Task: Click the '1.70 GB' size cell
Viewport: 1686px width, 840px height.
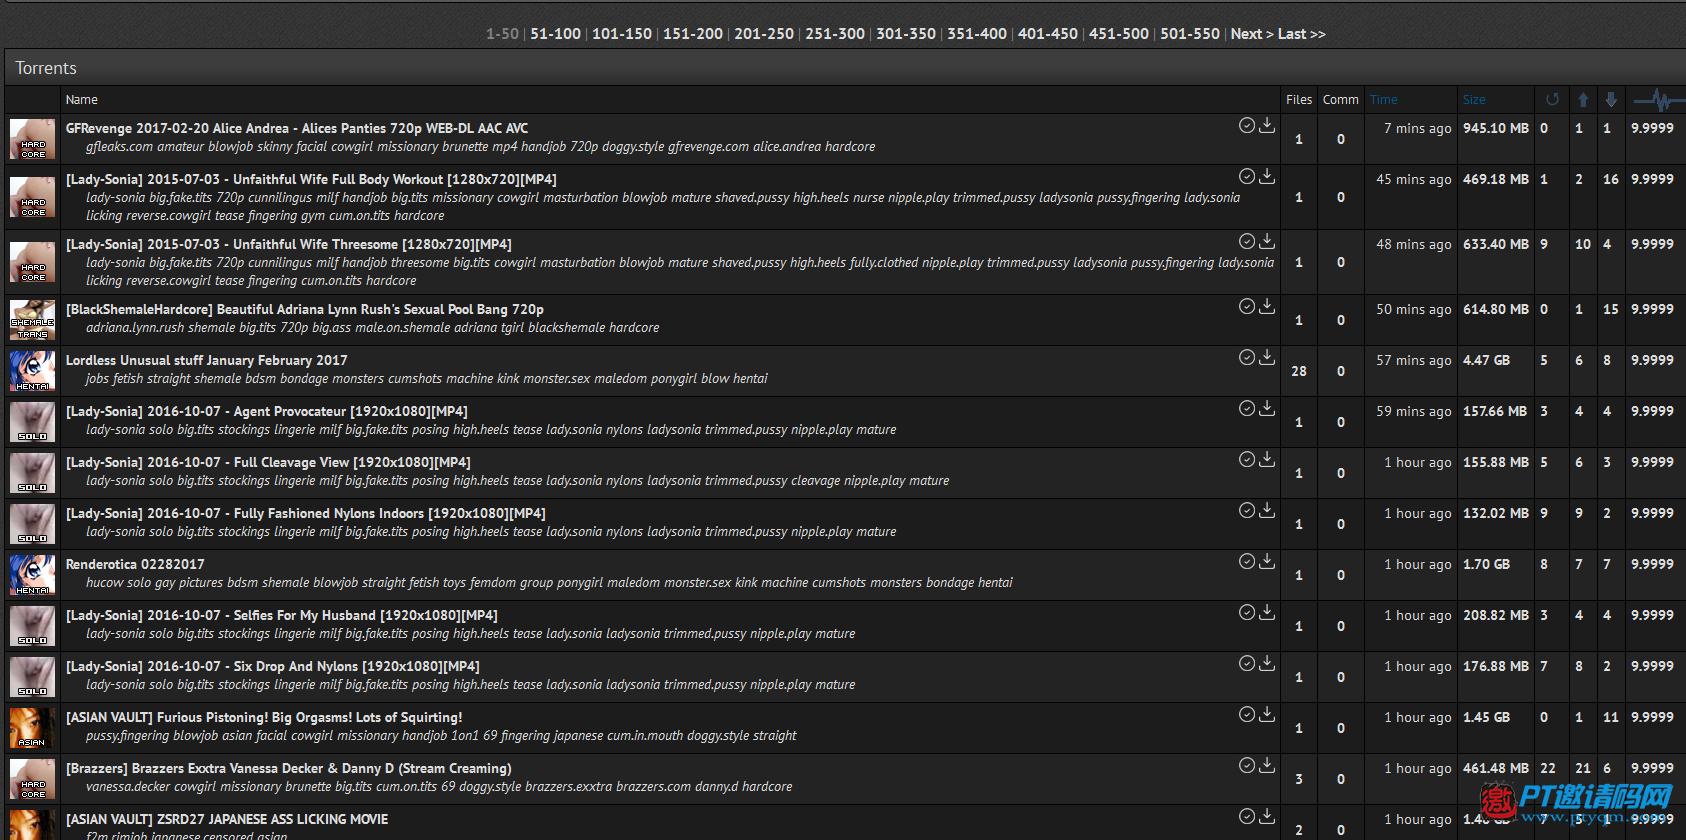Action: click(x=1487, y=564)
